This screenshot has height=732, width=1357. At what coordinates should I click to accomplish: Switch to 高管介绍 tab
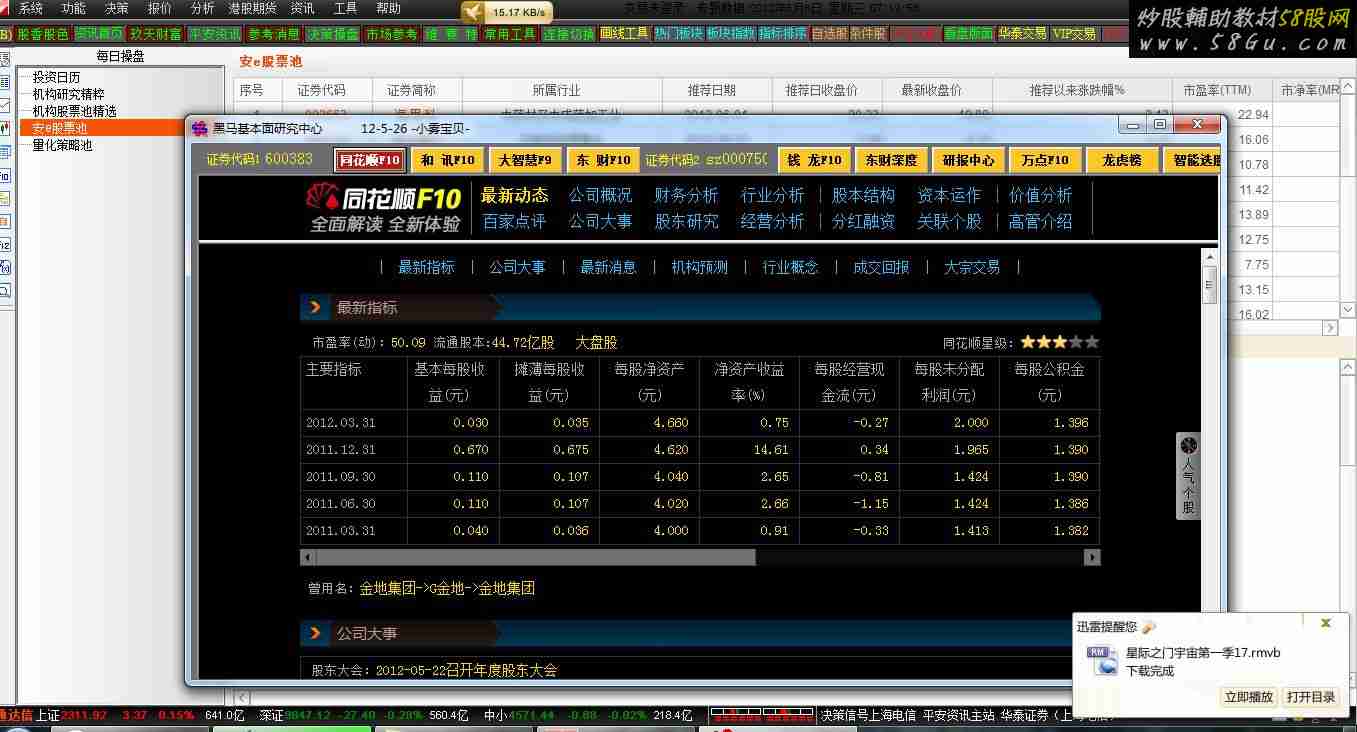tap(1041, 222)
